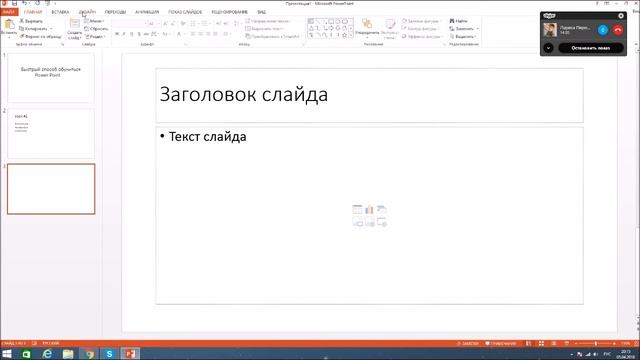Viewport: 640px width, 360px height.
Task: Click the Save icon in quick access toolbar
Action: (x=14, y=3)
